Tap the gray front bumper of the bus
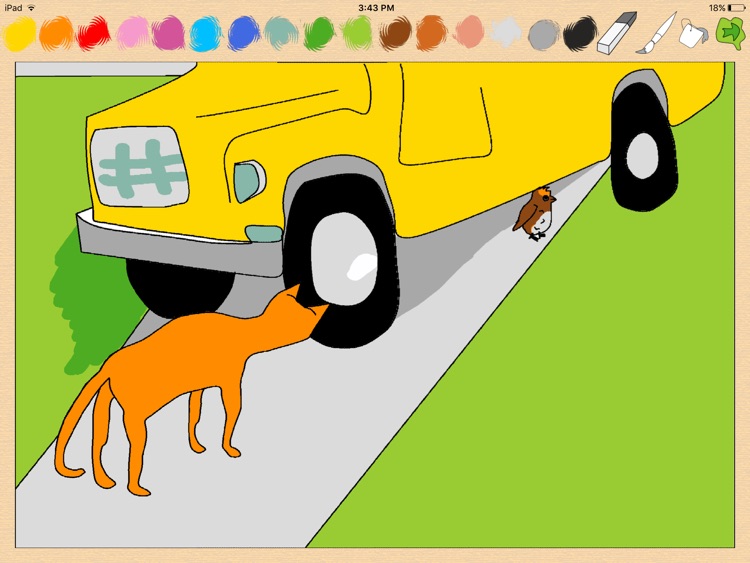 179,249
